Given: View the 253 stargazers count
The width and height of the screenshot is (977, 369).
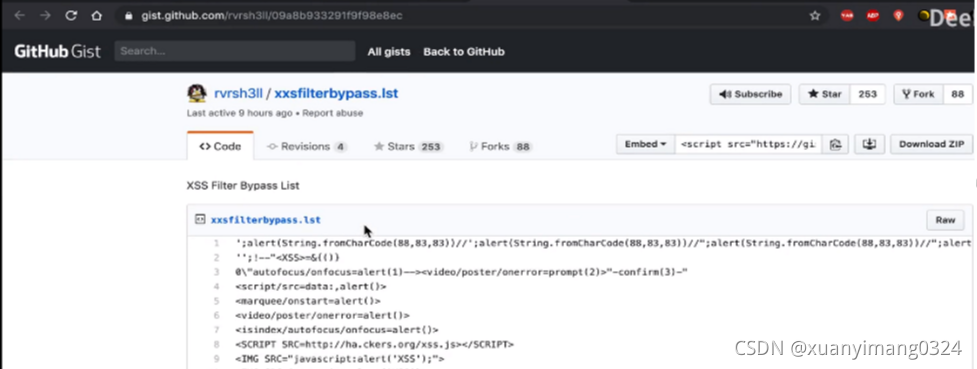Looking at the screenshot, I should click(x=867, y=94).
